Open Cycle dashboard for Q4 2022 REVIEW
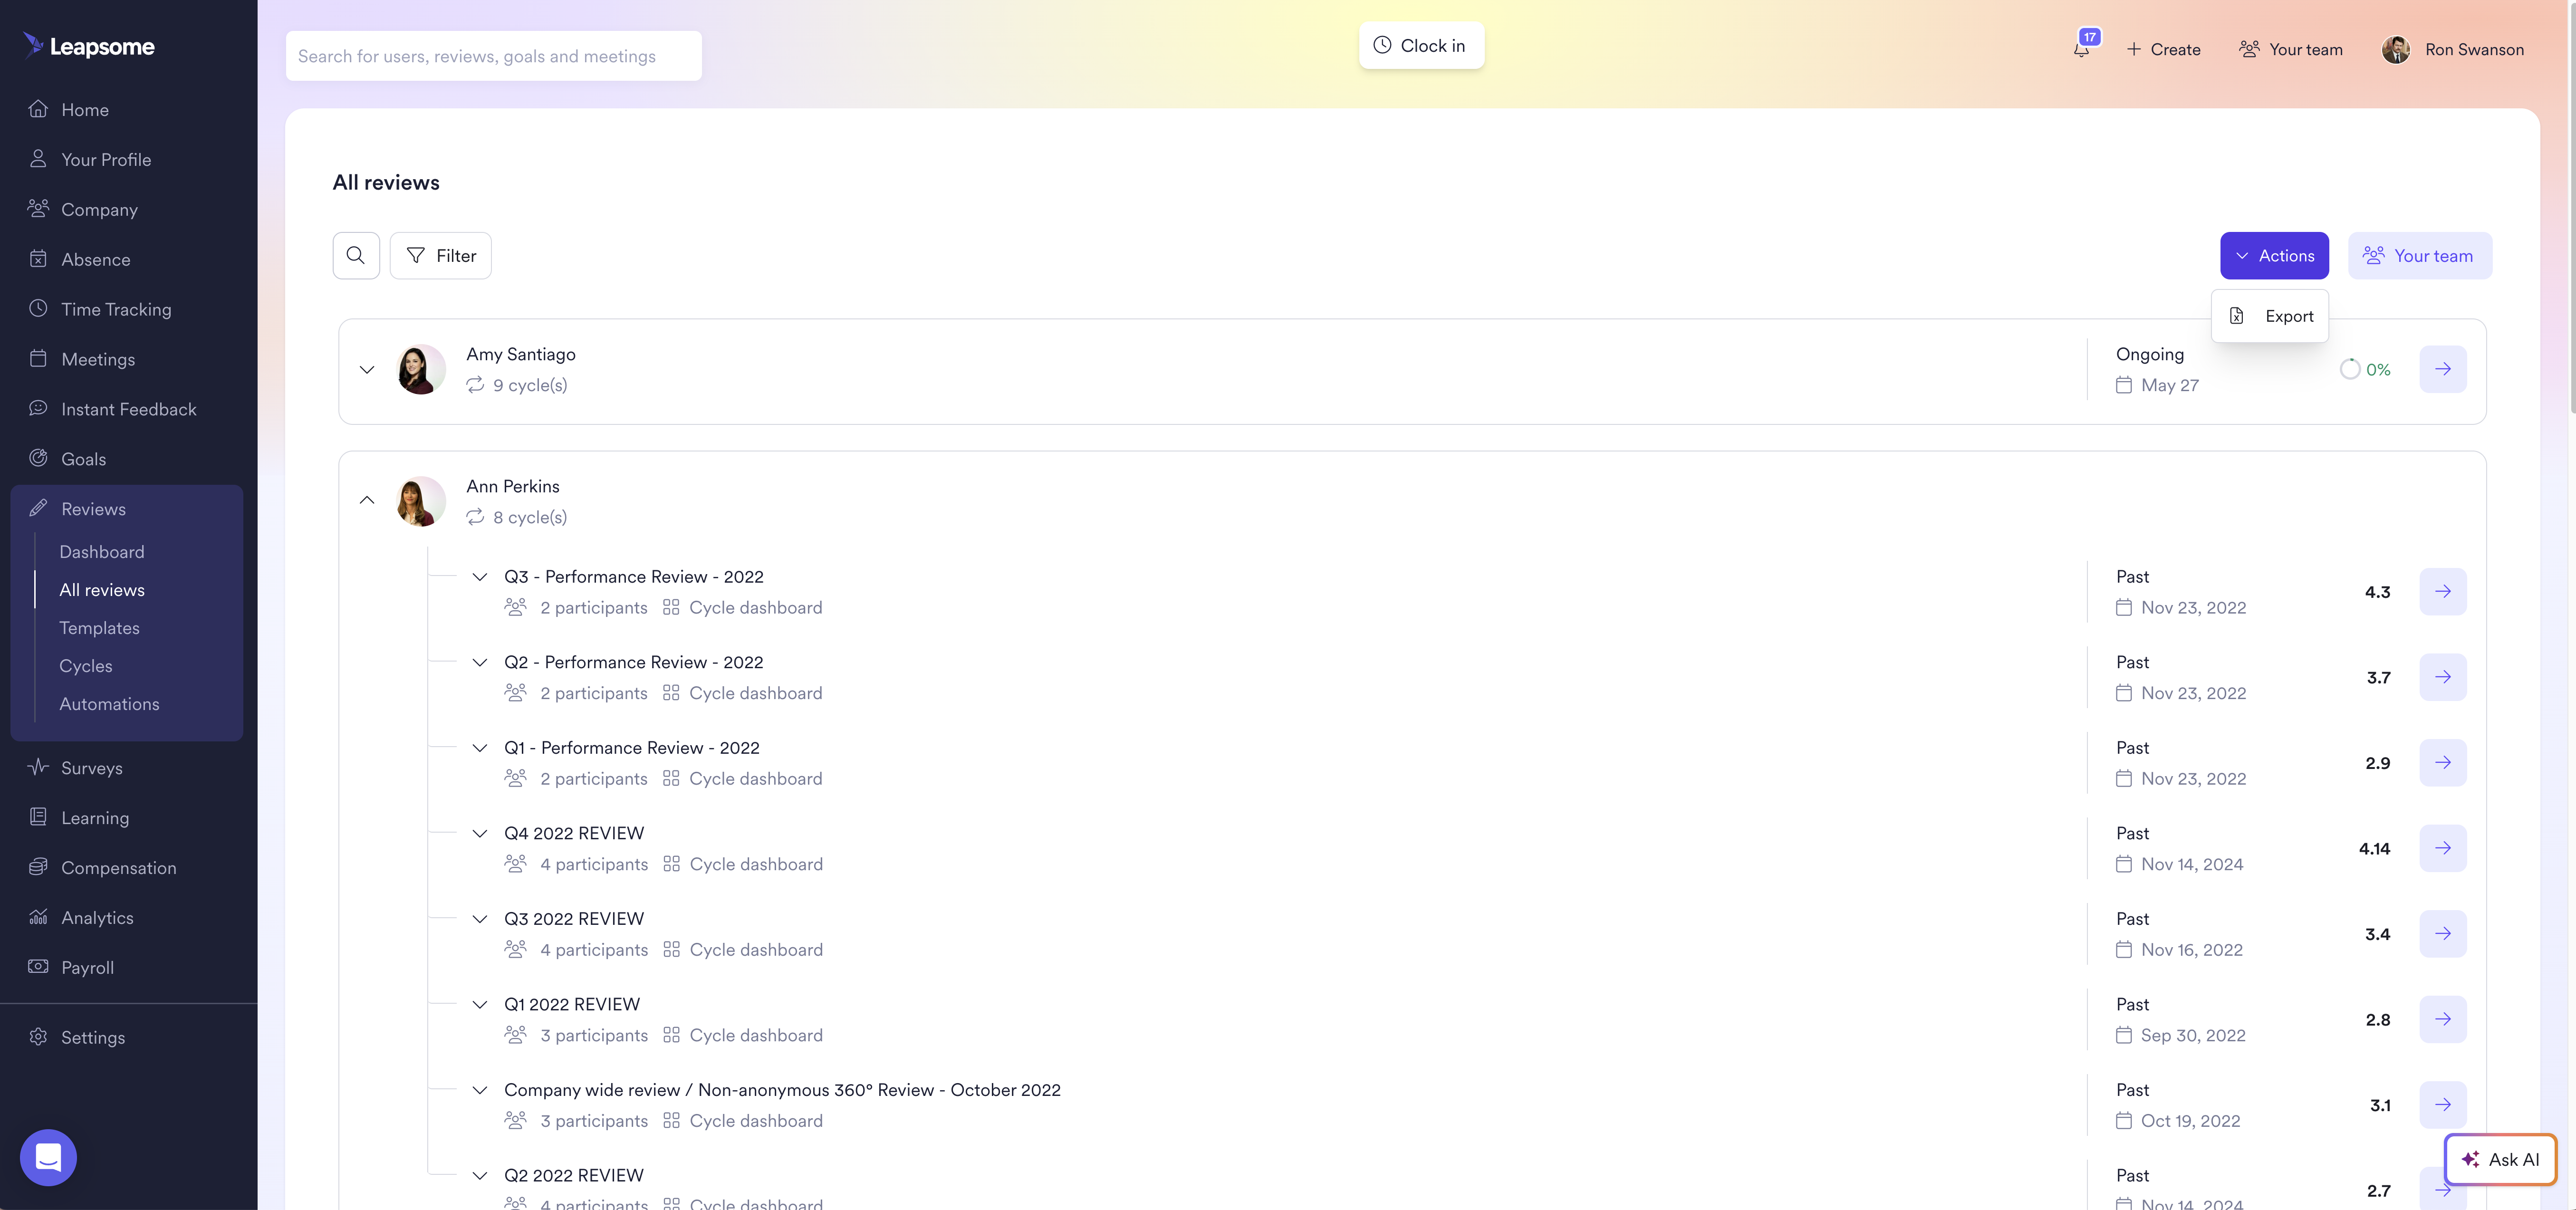Viewport: 2576px width, 1210px height. click(743, 864)
